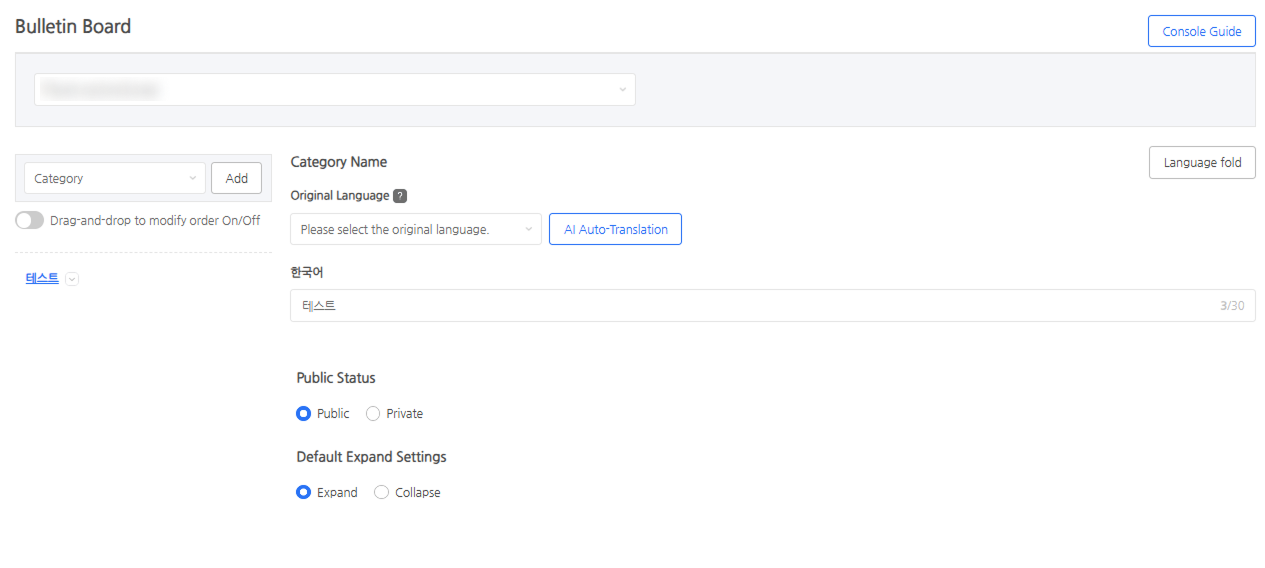The width and height of the screenshot is (1265, 568).
Task: Select the Public radio button
Action: pyautogui.click(x=304, y=413)
